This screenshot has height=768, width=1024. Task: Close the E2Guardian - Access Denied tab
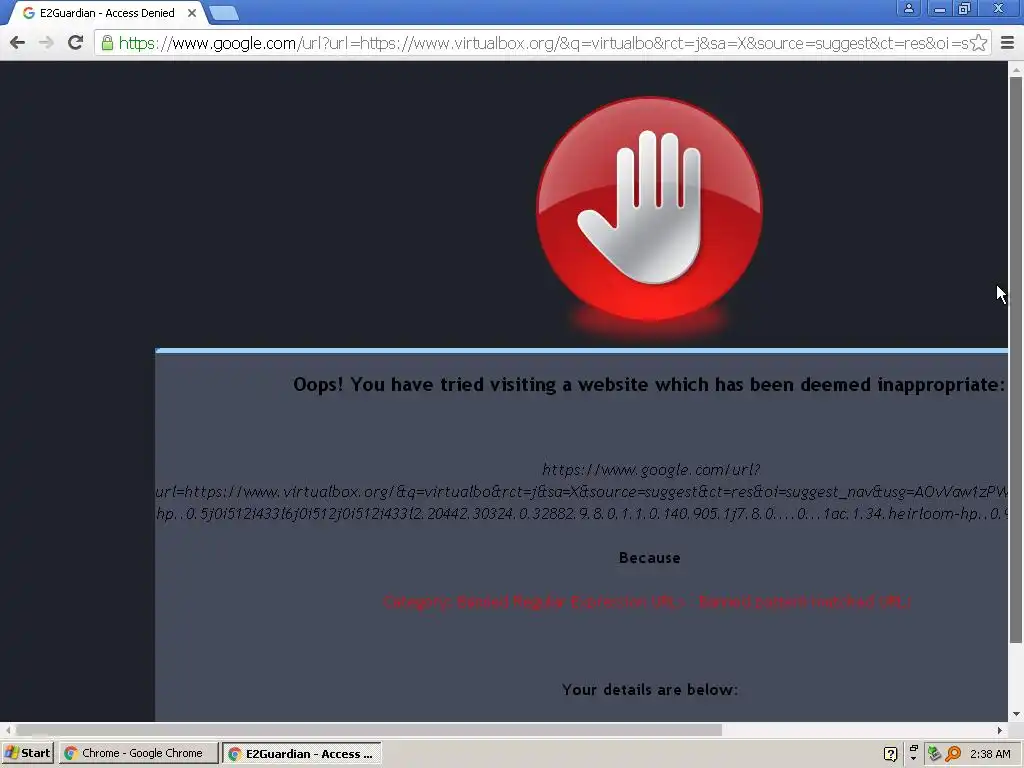192,12
